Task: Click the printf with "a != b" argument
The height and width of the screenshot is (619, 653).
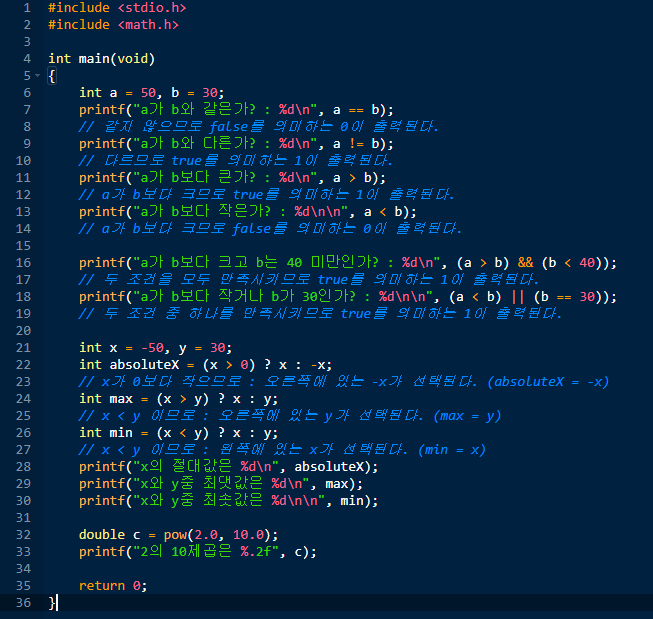Action: pos(236,144)
